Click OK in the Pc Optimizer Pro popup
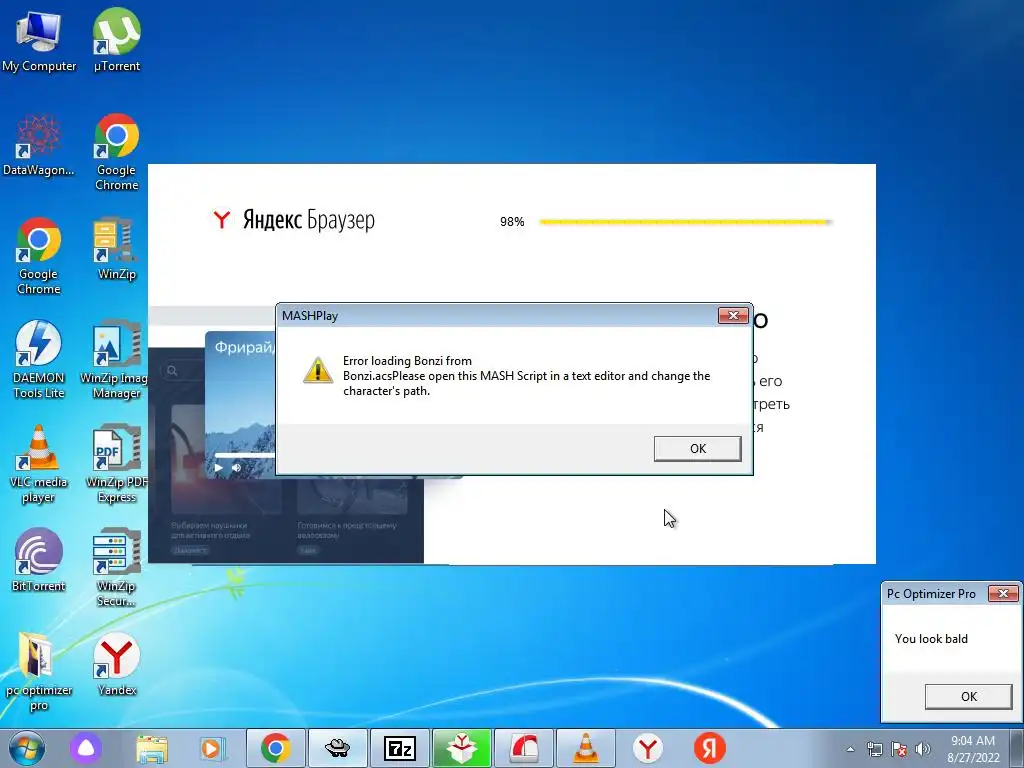The height and width of the screenshot is (768, 1024). pyautogui.click(x=968, y=697)
